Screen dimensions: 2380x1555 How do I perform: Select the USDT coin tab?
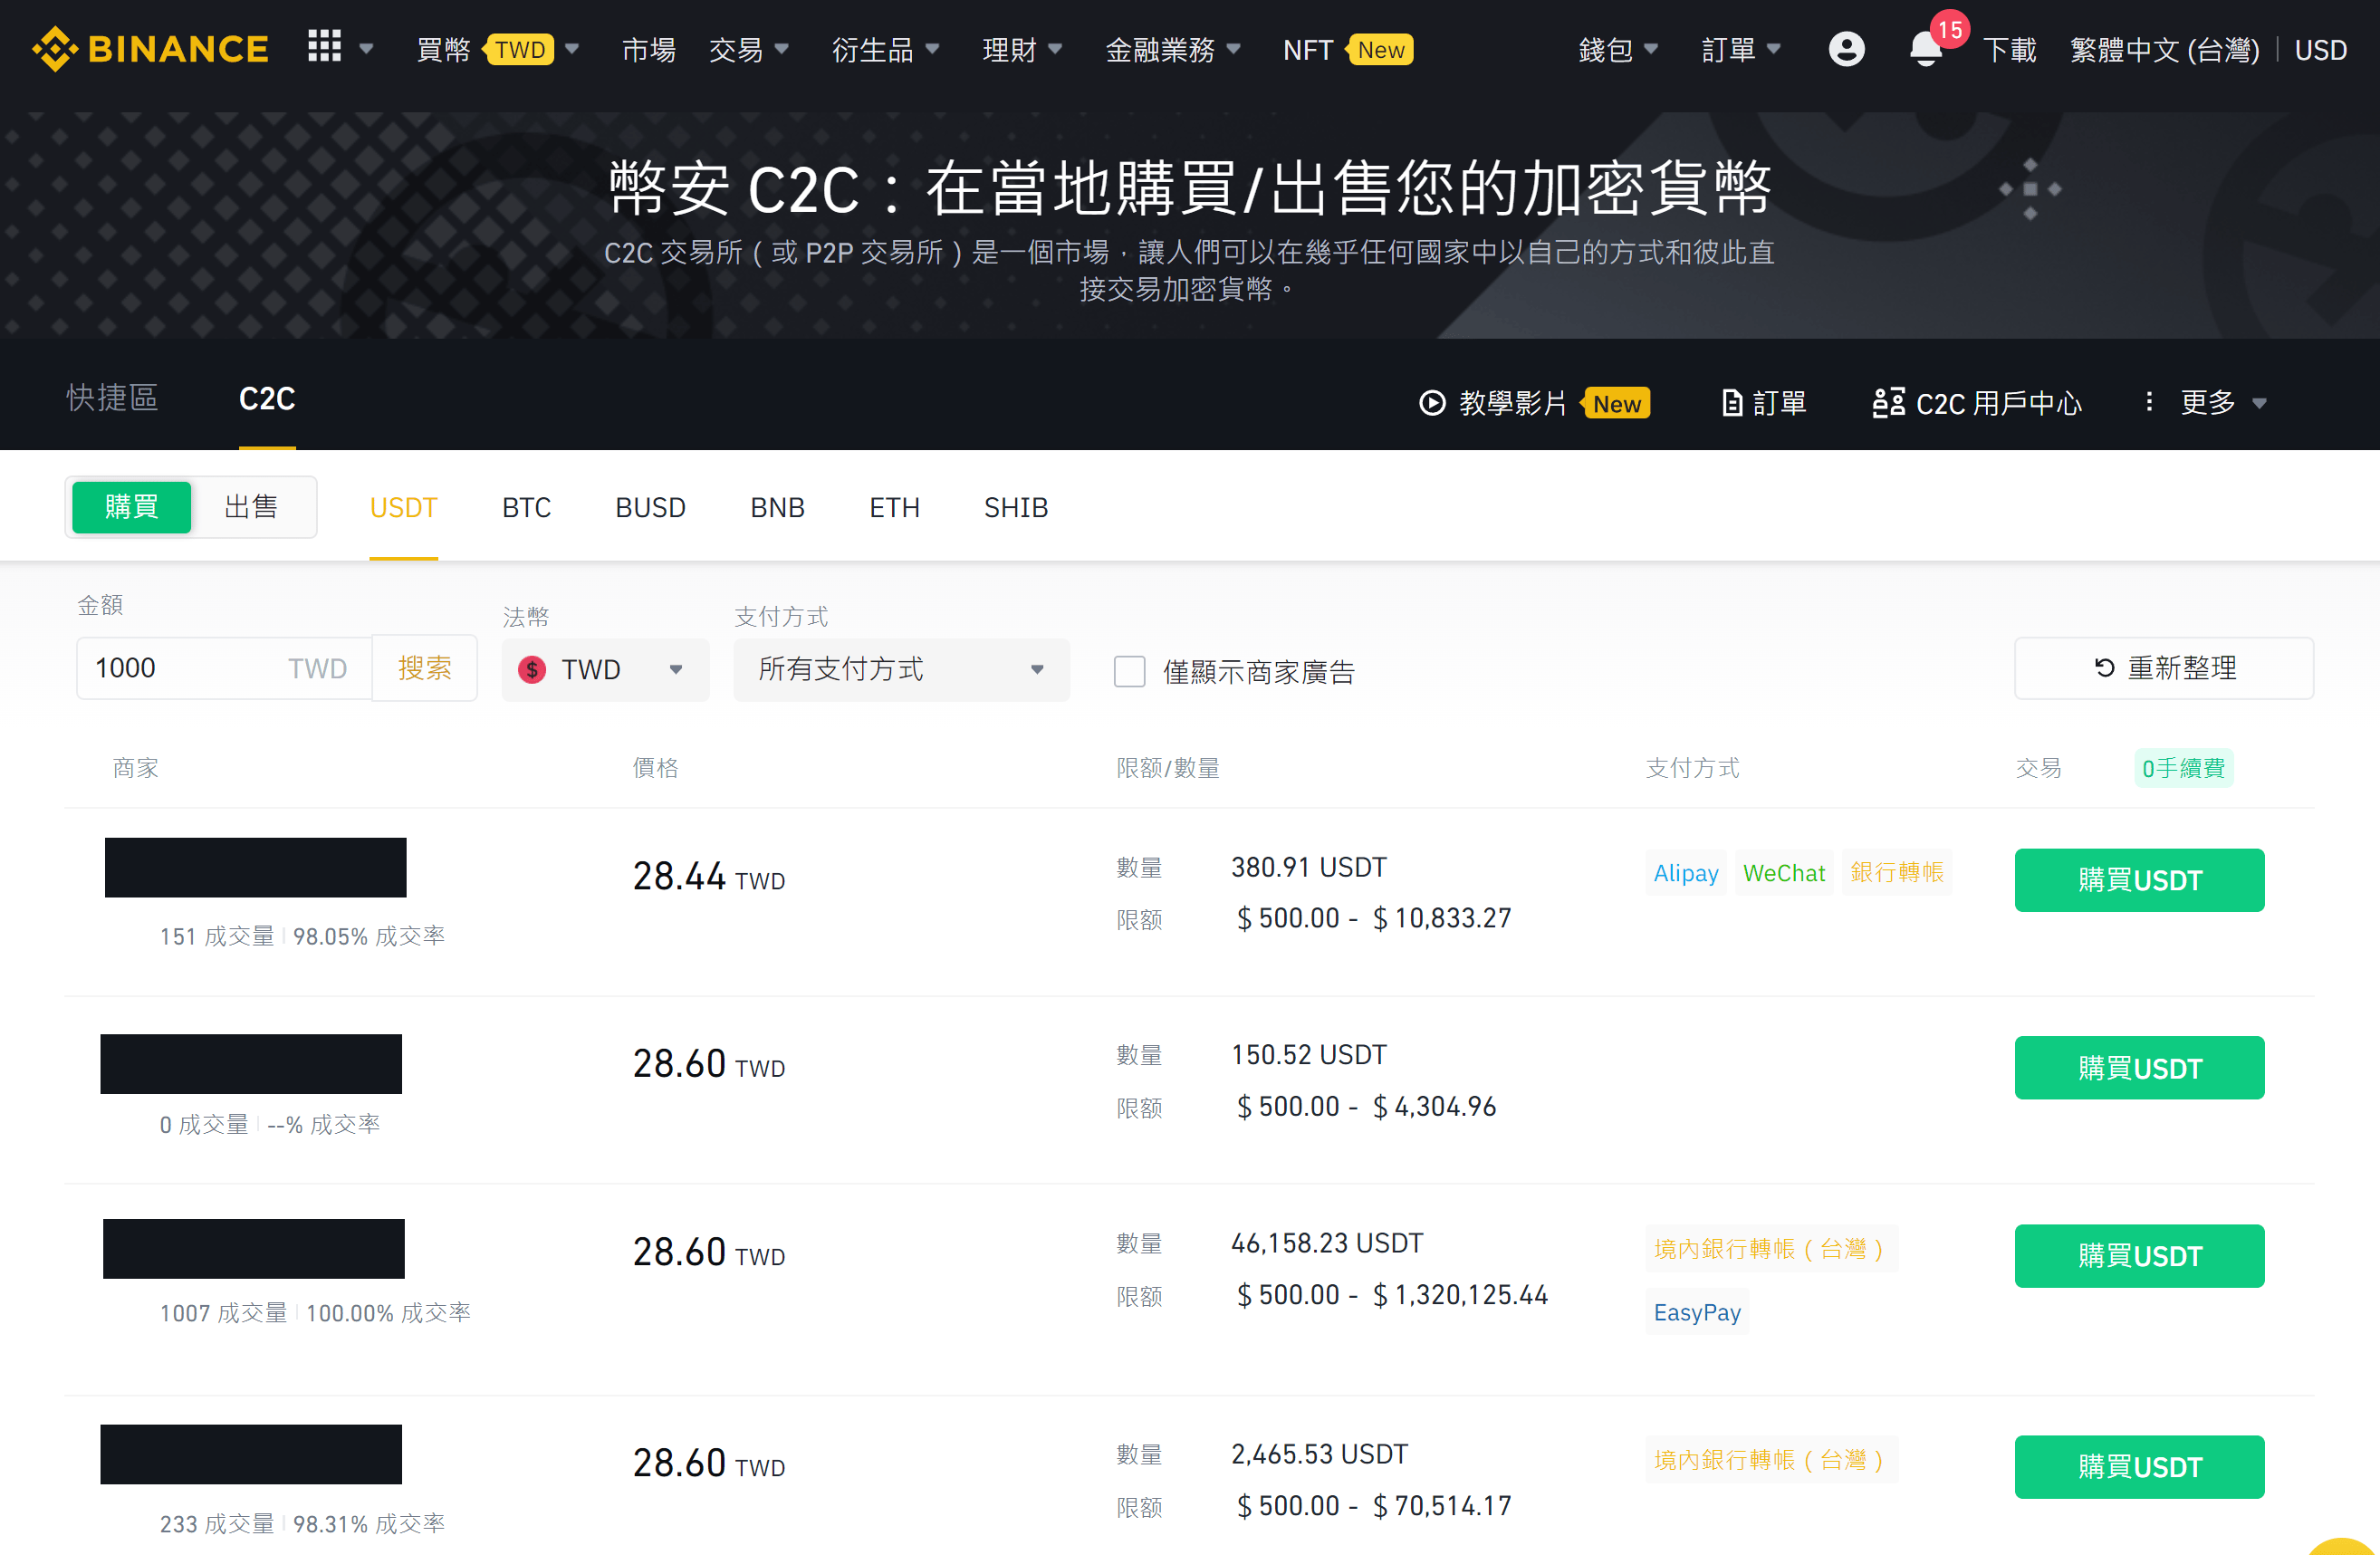(403, 508)
